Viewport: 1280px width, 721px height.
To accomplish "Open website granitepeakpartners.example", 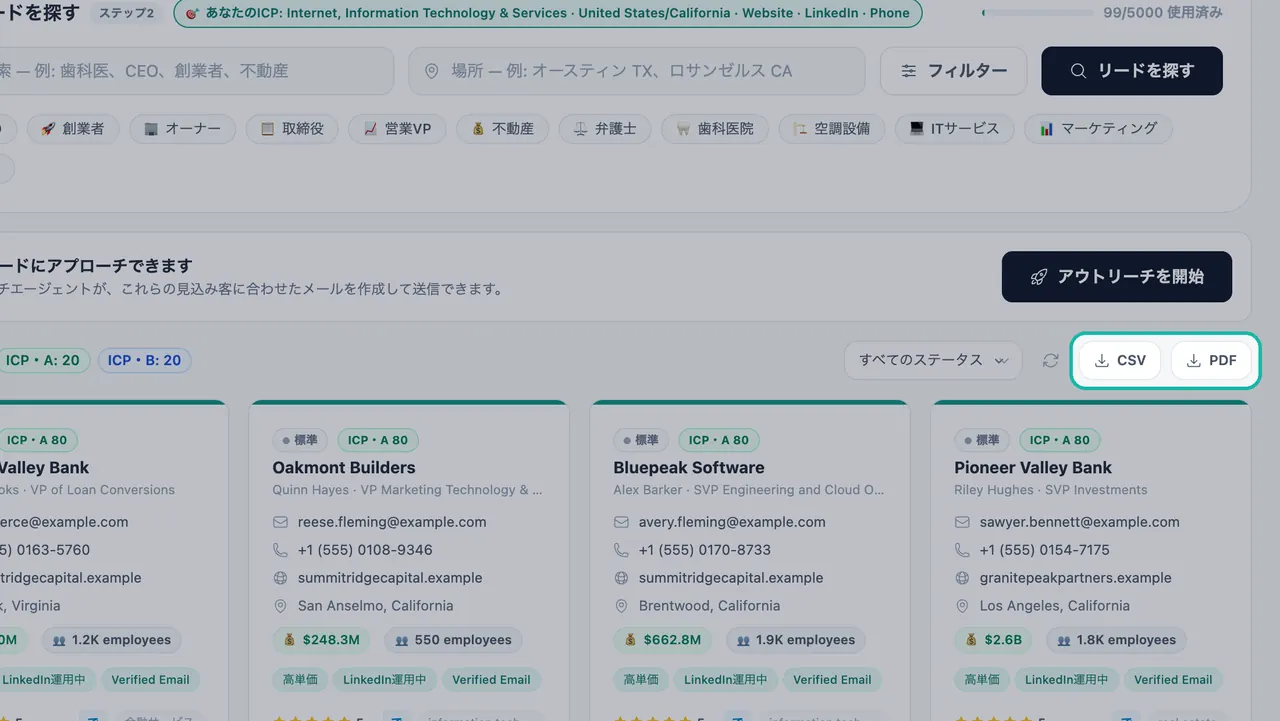I will pyautogui.click(x=1076, y=578).
